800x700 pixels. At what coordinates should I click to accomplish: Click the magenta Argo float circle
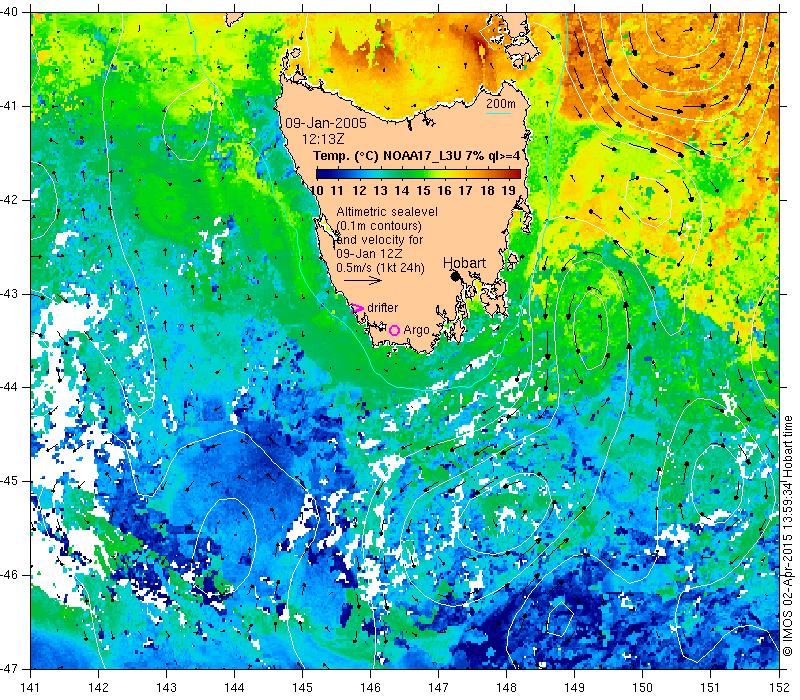click(x=394, y=331)
